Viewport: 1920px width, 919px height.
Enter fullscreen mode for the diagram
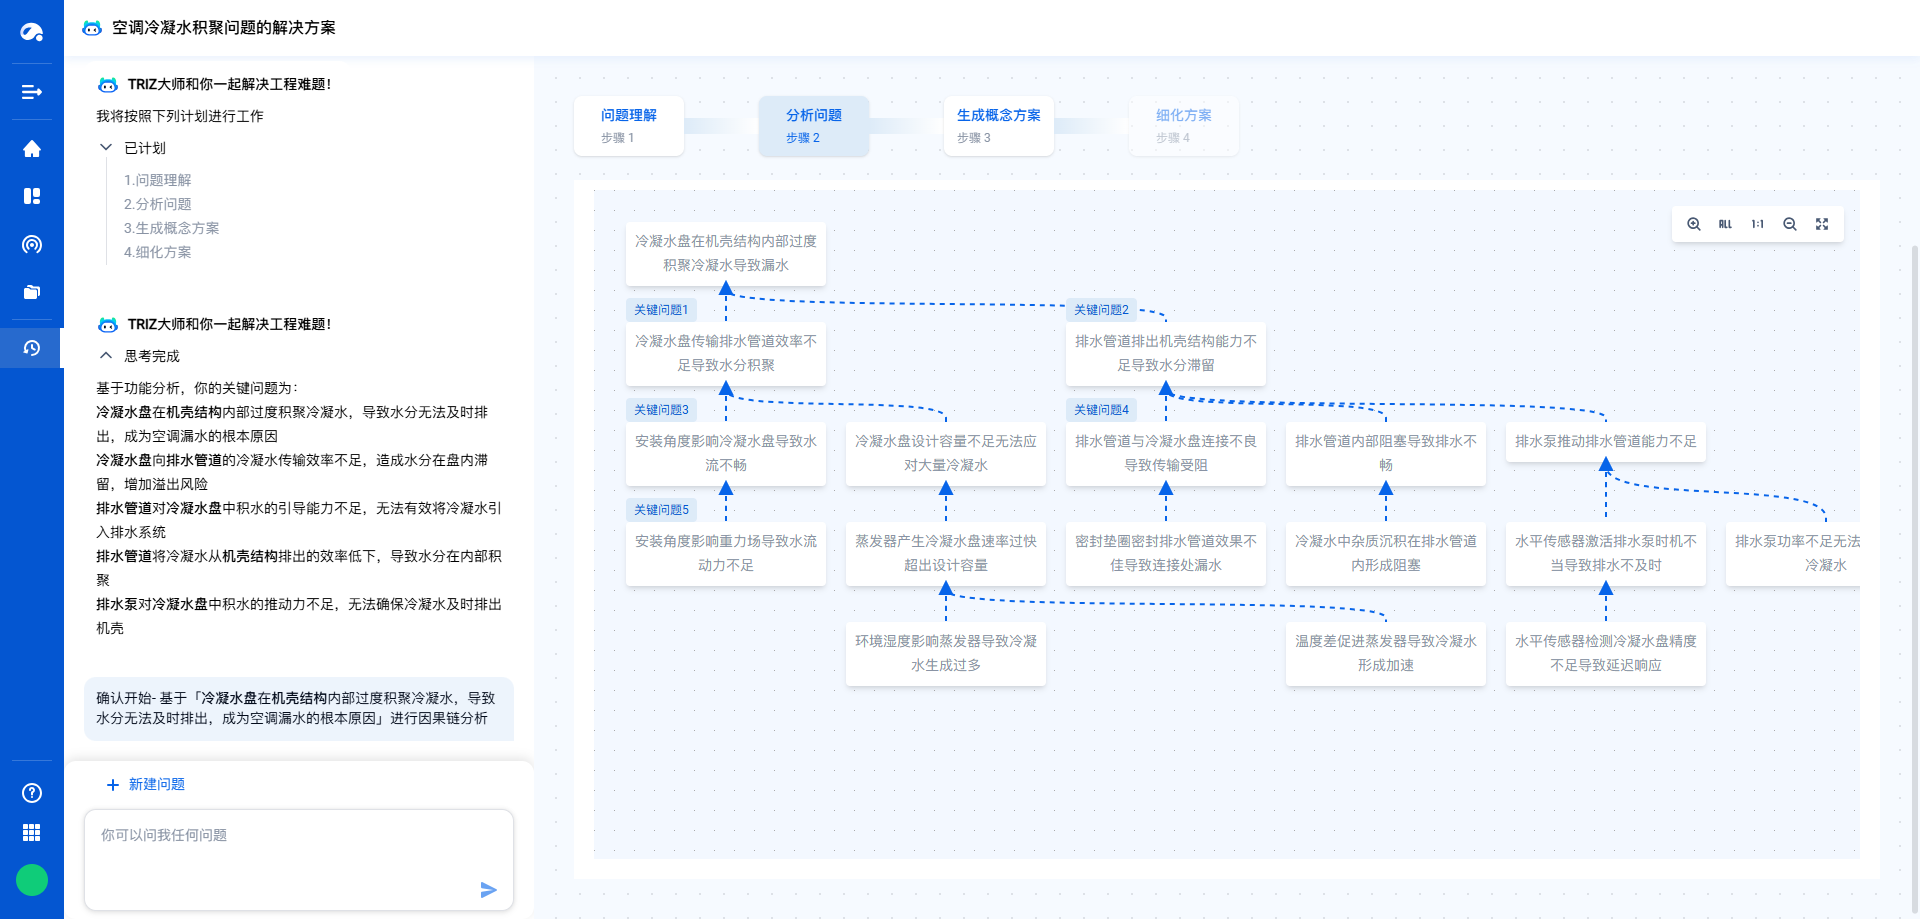[1822, 224]
